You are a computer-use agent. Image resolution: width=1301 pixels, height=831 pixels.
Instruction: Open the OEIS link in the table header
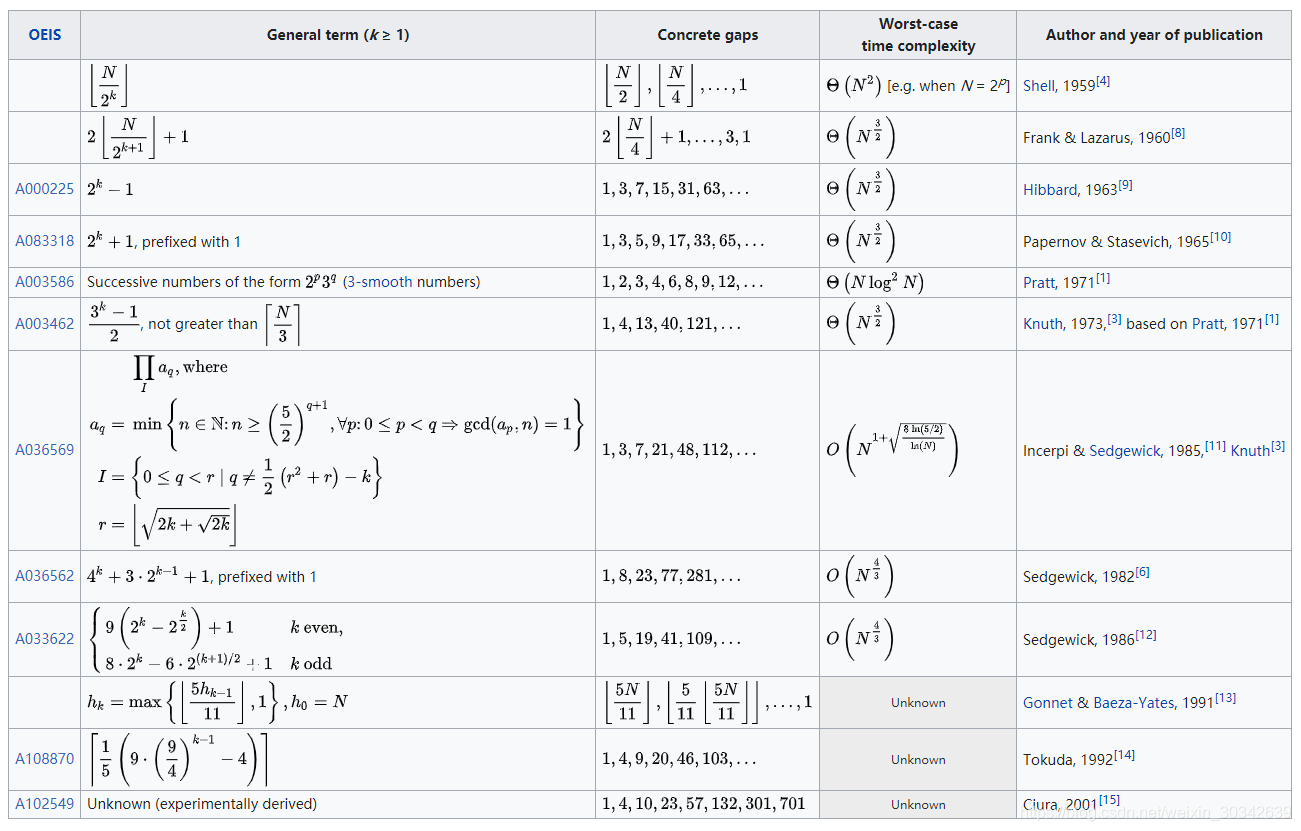coord(45,35)
